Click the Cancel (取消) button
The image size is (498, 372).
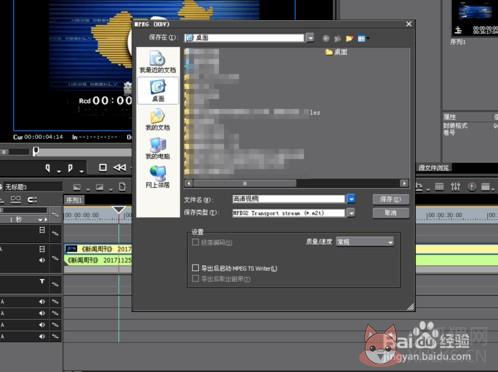point(391,213)
